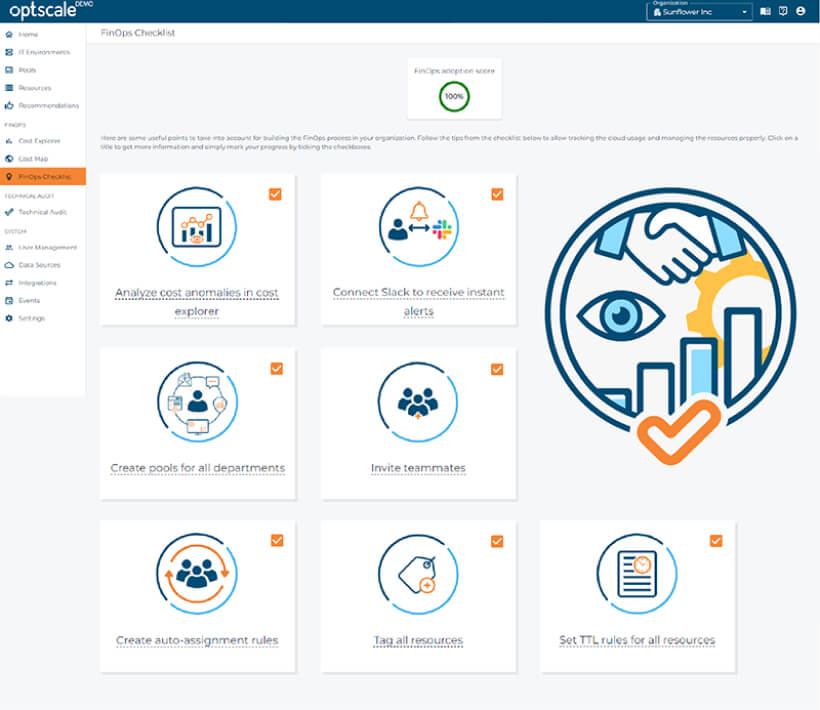
Task: Open Recommendations in the sidebar
Action: coord(43,106)
